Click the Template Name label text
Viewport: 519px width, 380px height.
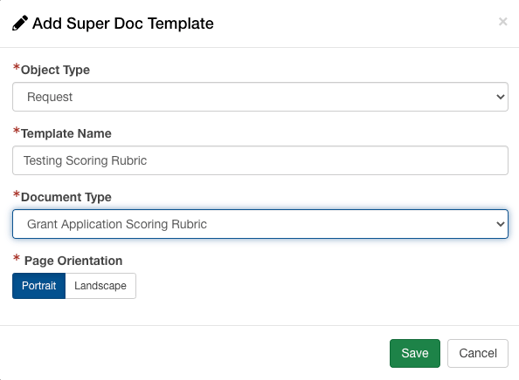pos(66,133)
